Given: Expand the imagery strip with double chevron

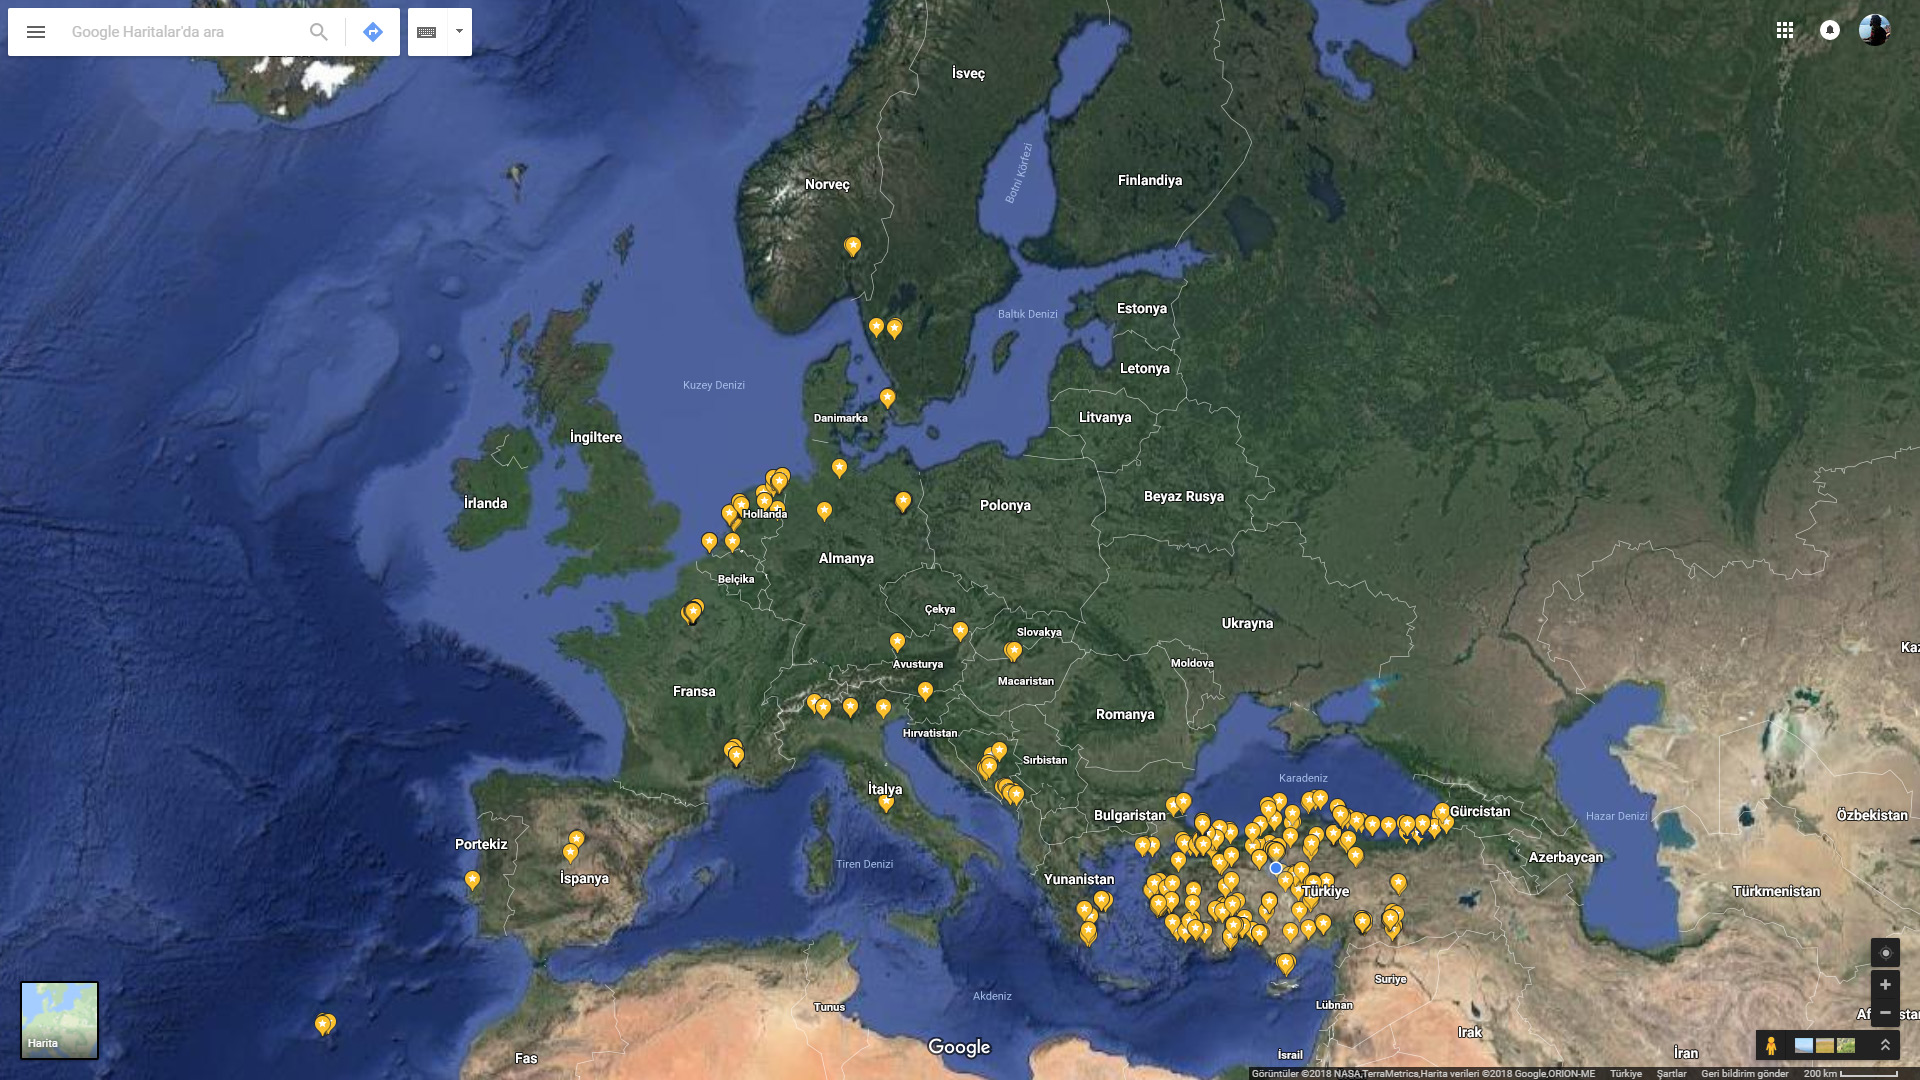Looking at the screenshot, I should tap(1885, 1045).
